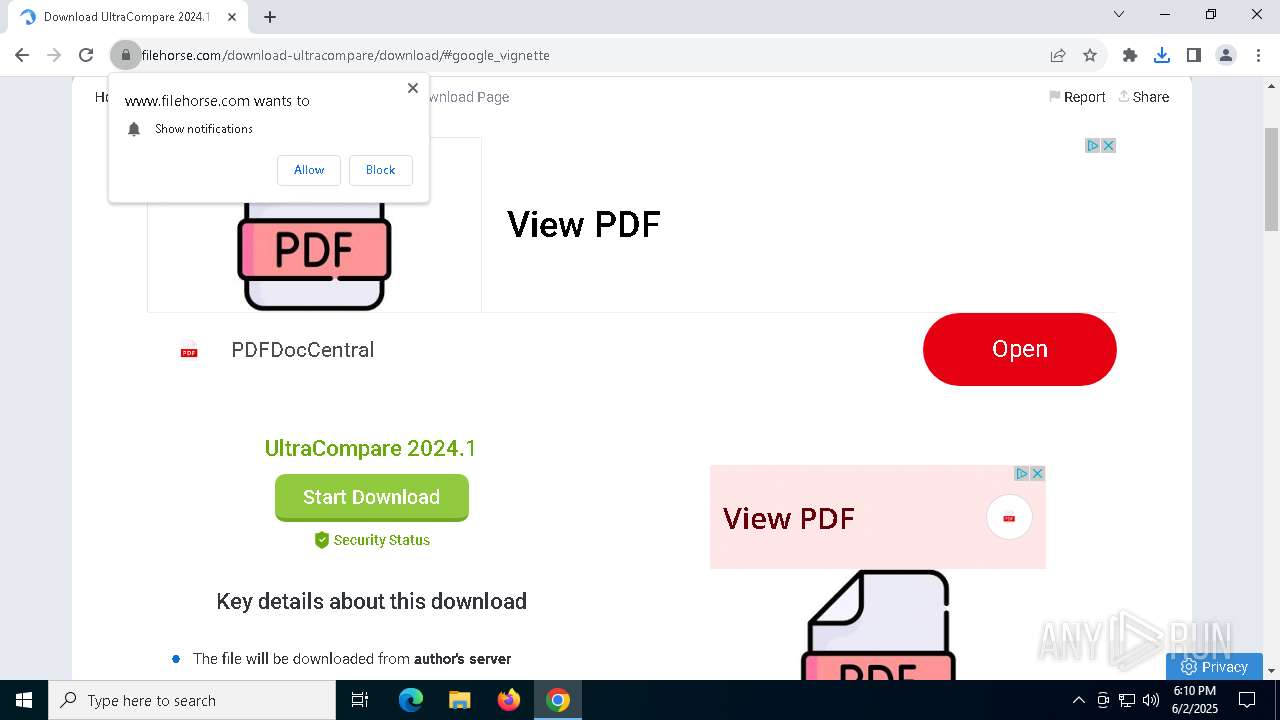This screenshot has height=720, width=1280.
Task: Launch Firefox from taskbar
Action: pos(509,700)
